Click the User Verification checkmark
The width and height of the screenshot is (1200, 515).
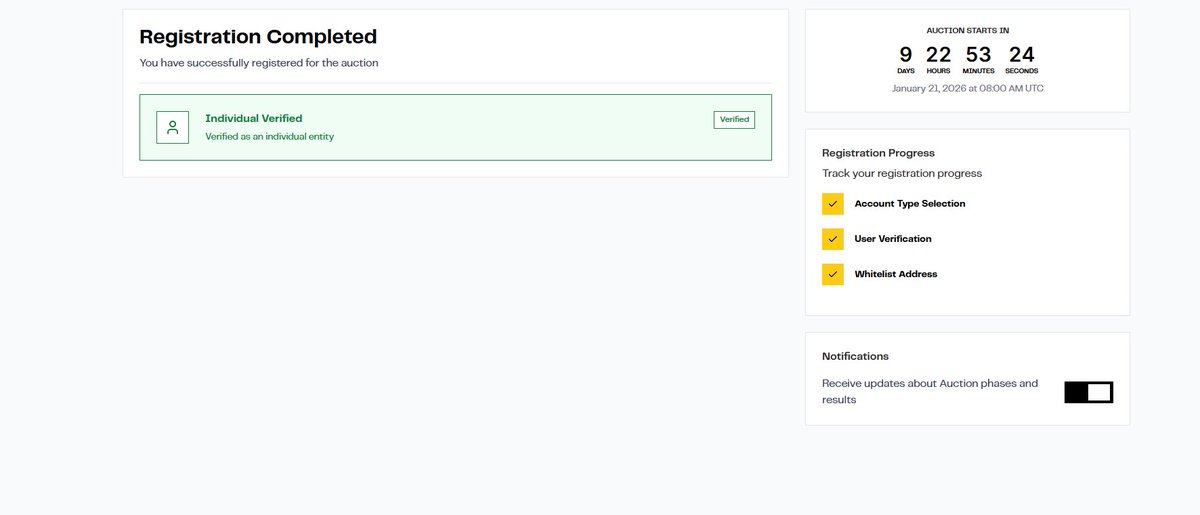833,239
